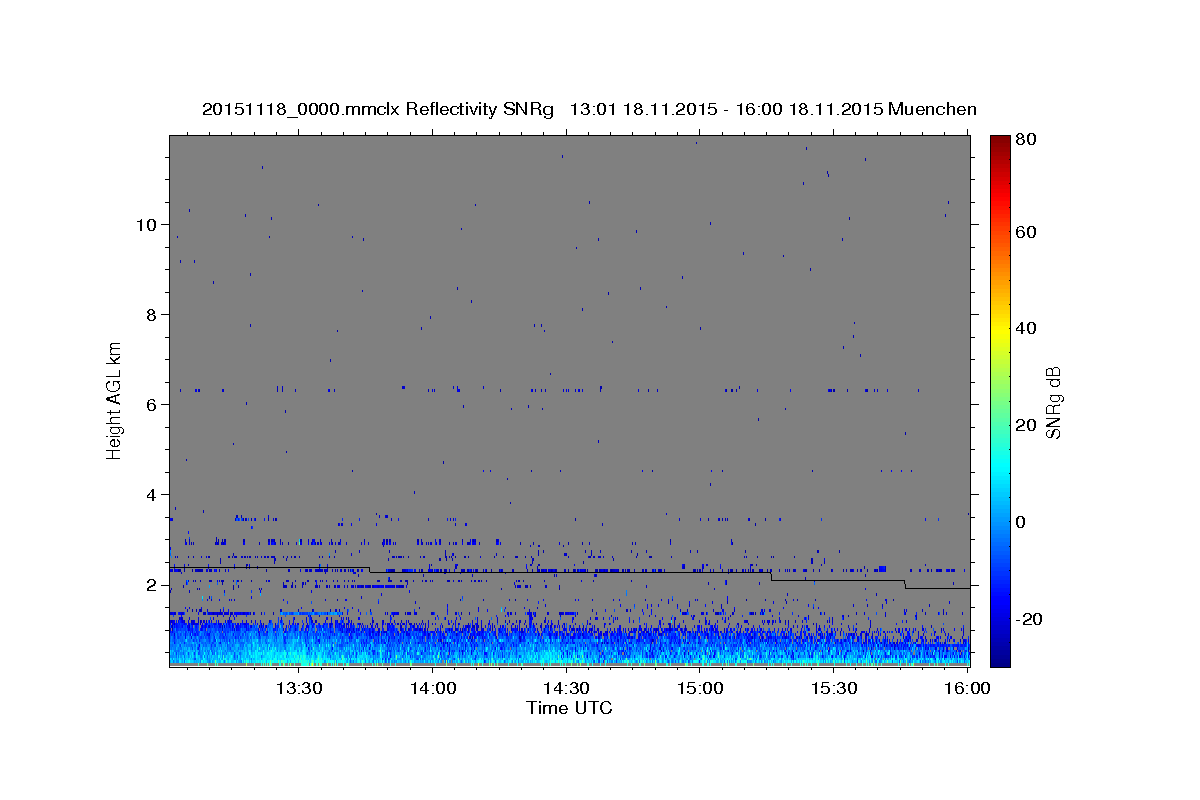Click the colorbar value 80
This screenshot has height=800, width=1200.
click(1028, 140)
